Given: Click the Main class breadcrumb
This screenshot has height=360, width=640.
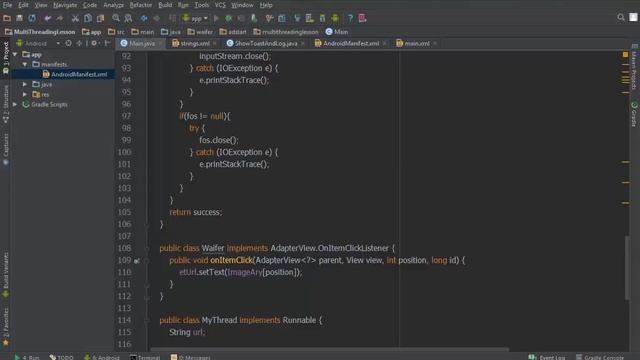Looking at the screenshot, I should tap(337, 31).
